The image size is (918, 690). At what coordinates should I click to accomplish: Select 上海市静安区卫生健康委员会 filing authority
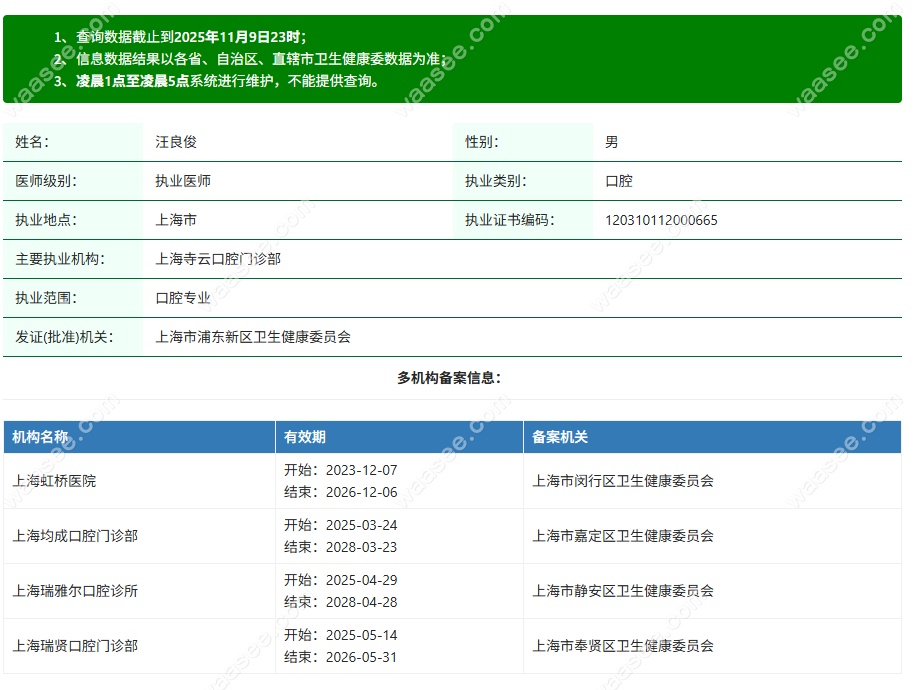click(x=623, y=591)
